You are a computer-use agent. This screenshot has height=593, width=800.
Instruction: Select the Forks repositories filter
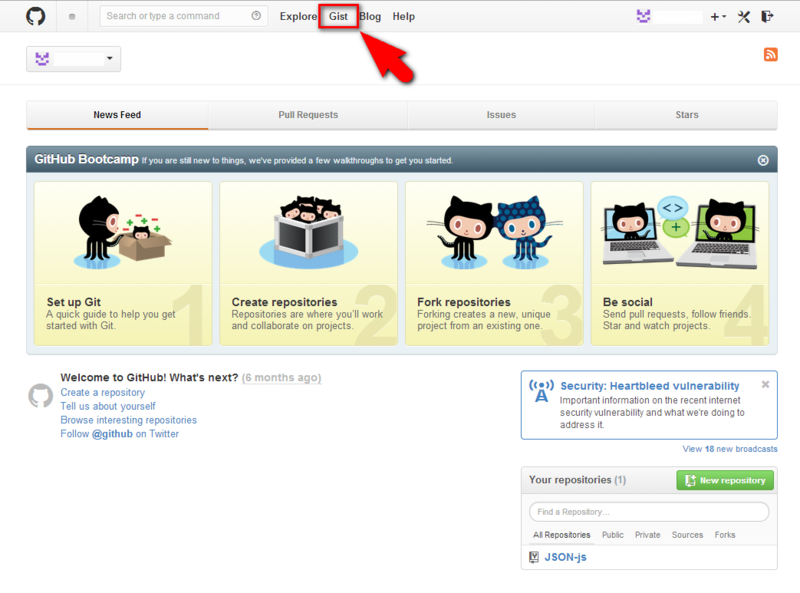(725, 535)
